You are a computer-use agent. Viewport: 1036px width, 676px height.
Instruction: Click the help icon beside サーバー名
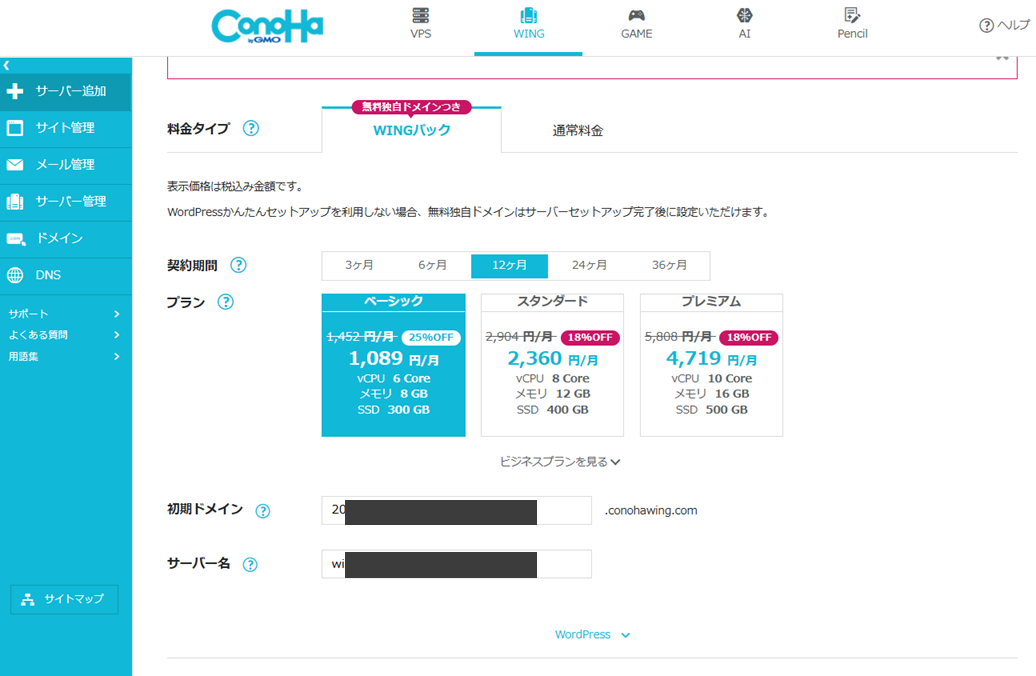pos(250,564)
